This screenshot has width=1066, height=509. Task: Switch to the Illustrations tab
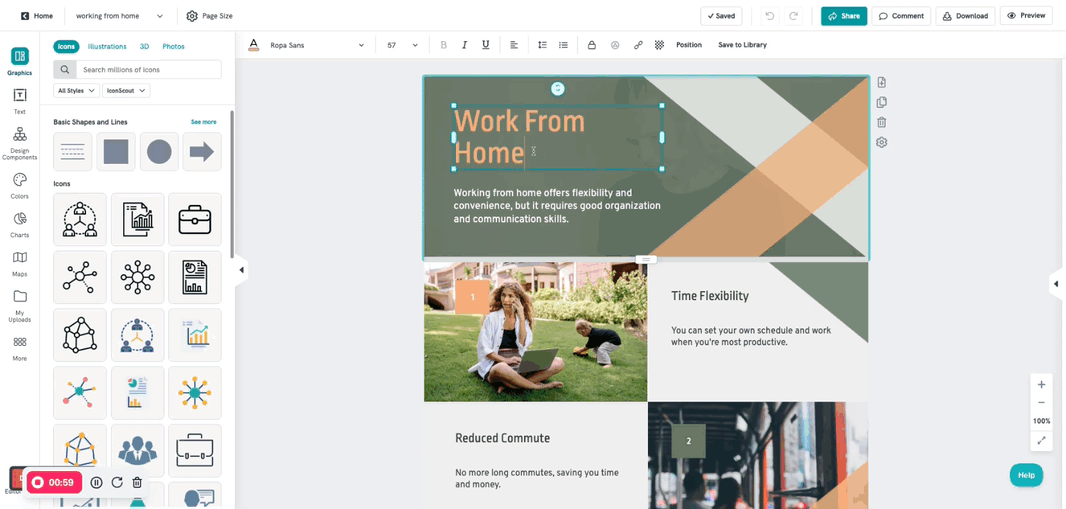point(107,46)
